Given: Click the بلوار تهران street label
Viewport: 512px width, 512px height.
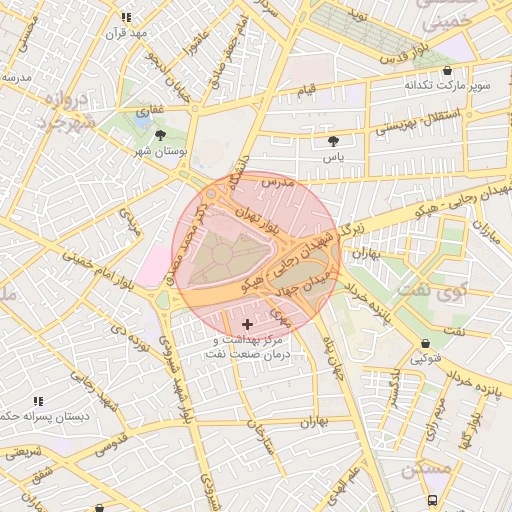Looking at the screenshot, I should 257,220.
